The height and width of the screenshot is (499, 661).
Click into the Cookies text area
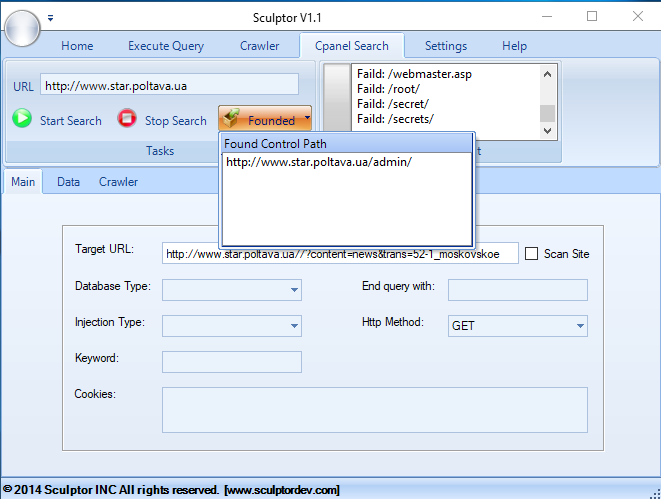click(374, 410)
